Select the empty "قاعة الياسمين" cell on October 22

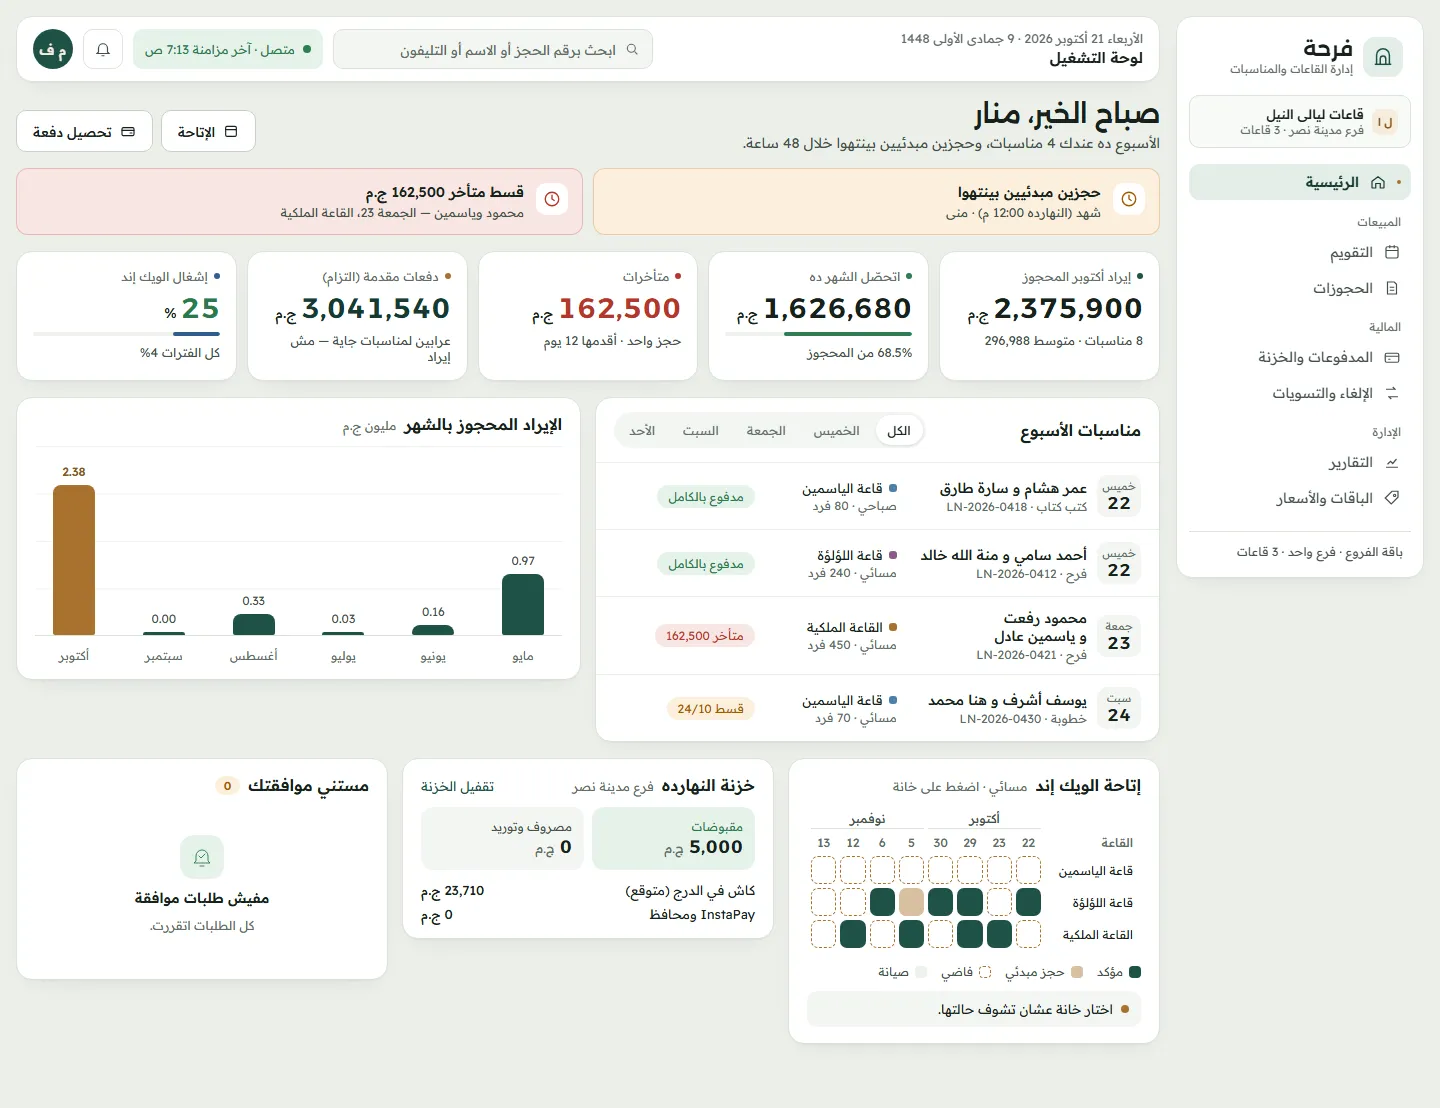click(x=1028, y=870)
